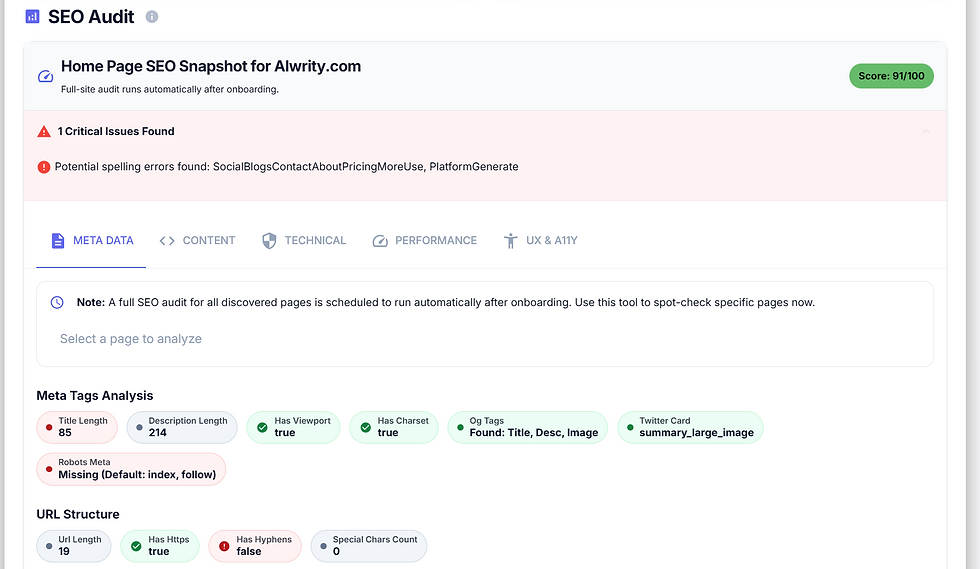Click the Og Tags Found chip
Screen dimensions: 980x569
point(528,427)
